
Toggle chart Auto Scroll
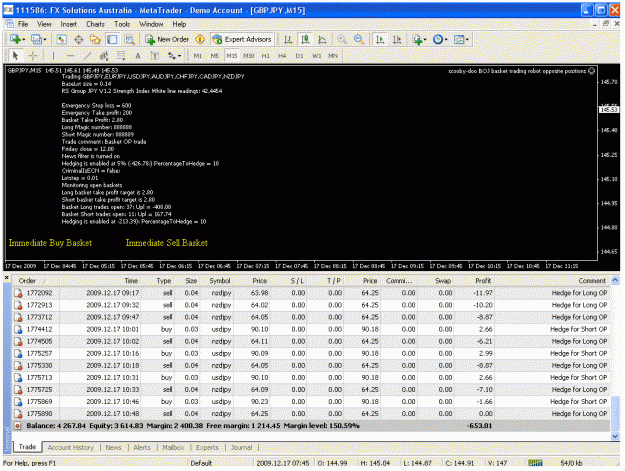click(380, 39)
